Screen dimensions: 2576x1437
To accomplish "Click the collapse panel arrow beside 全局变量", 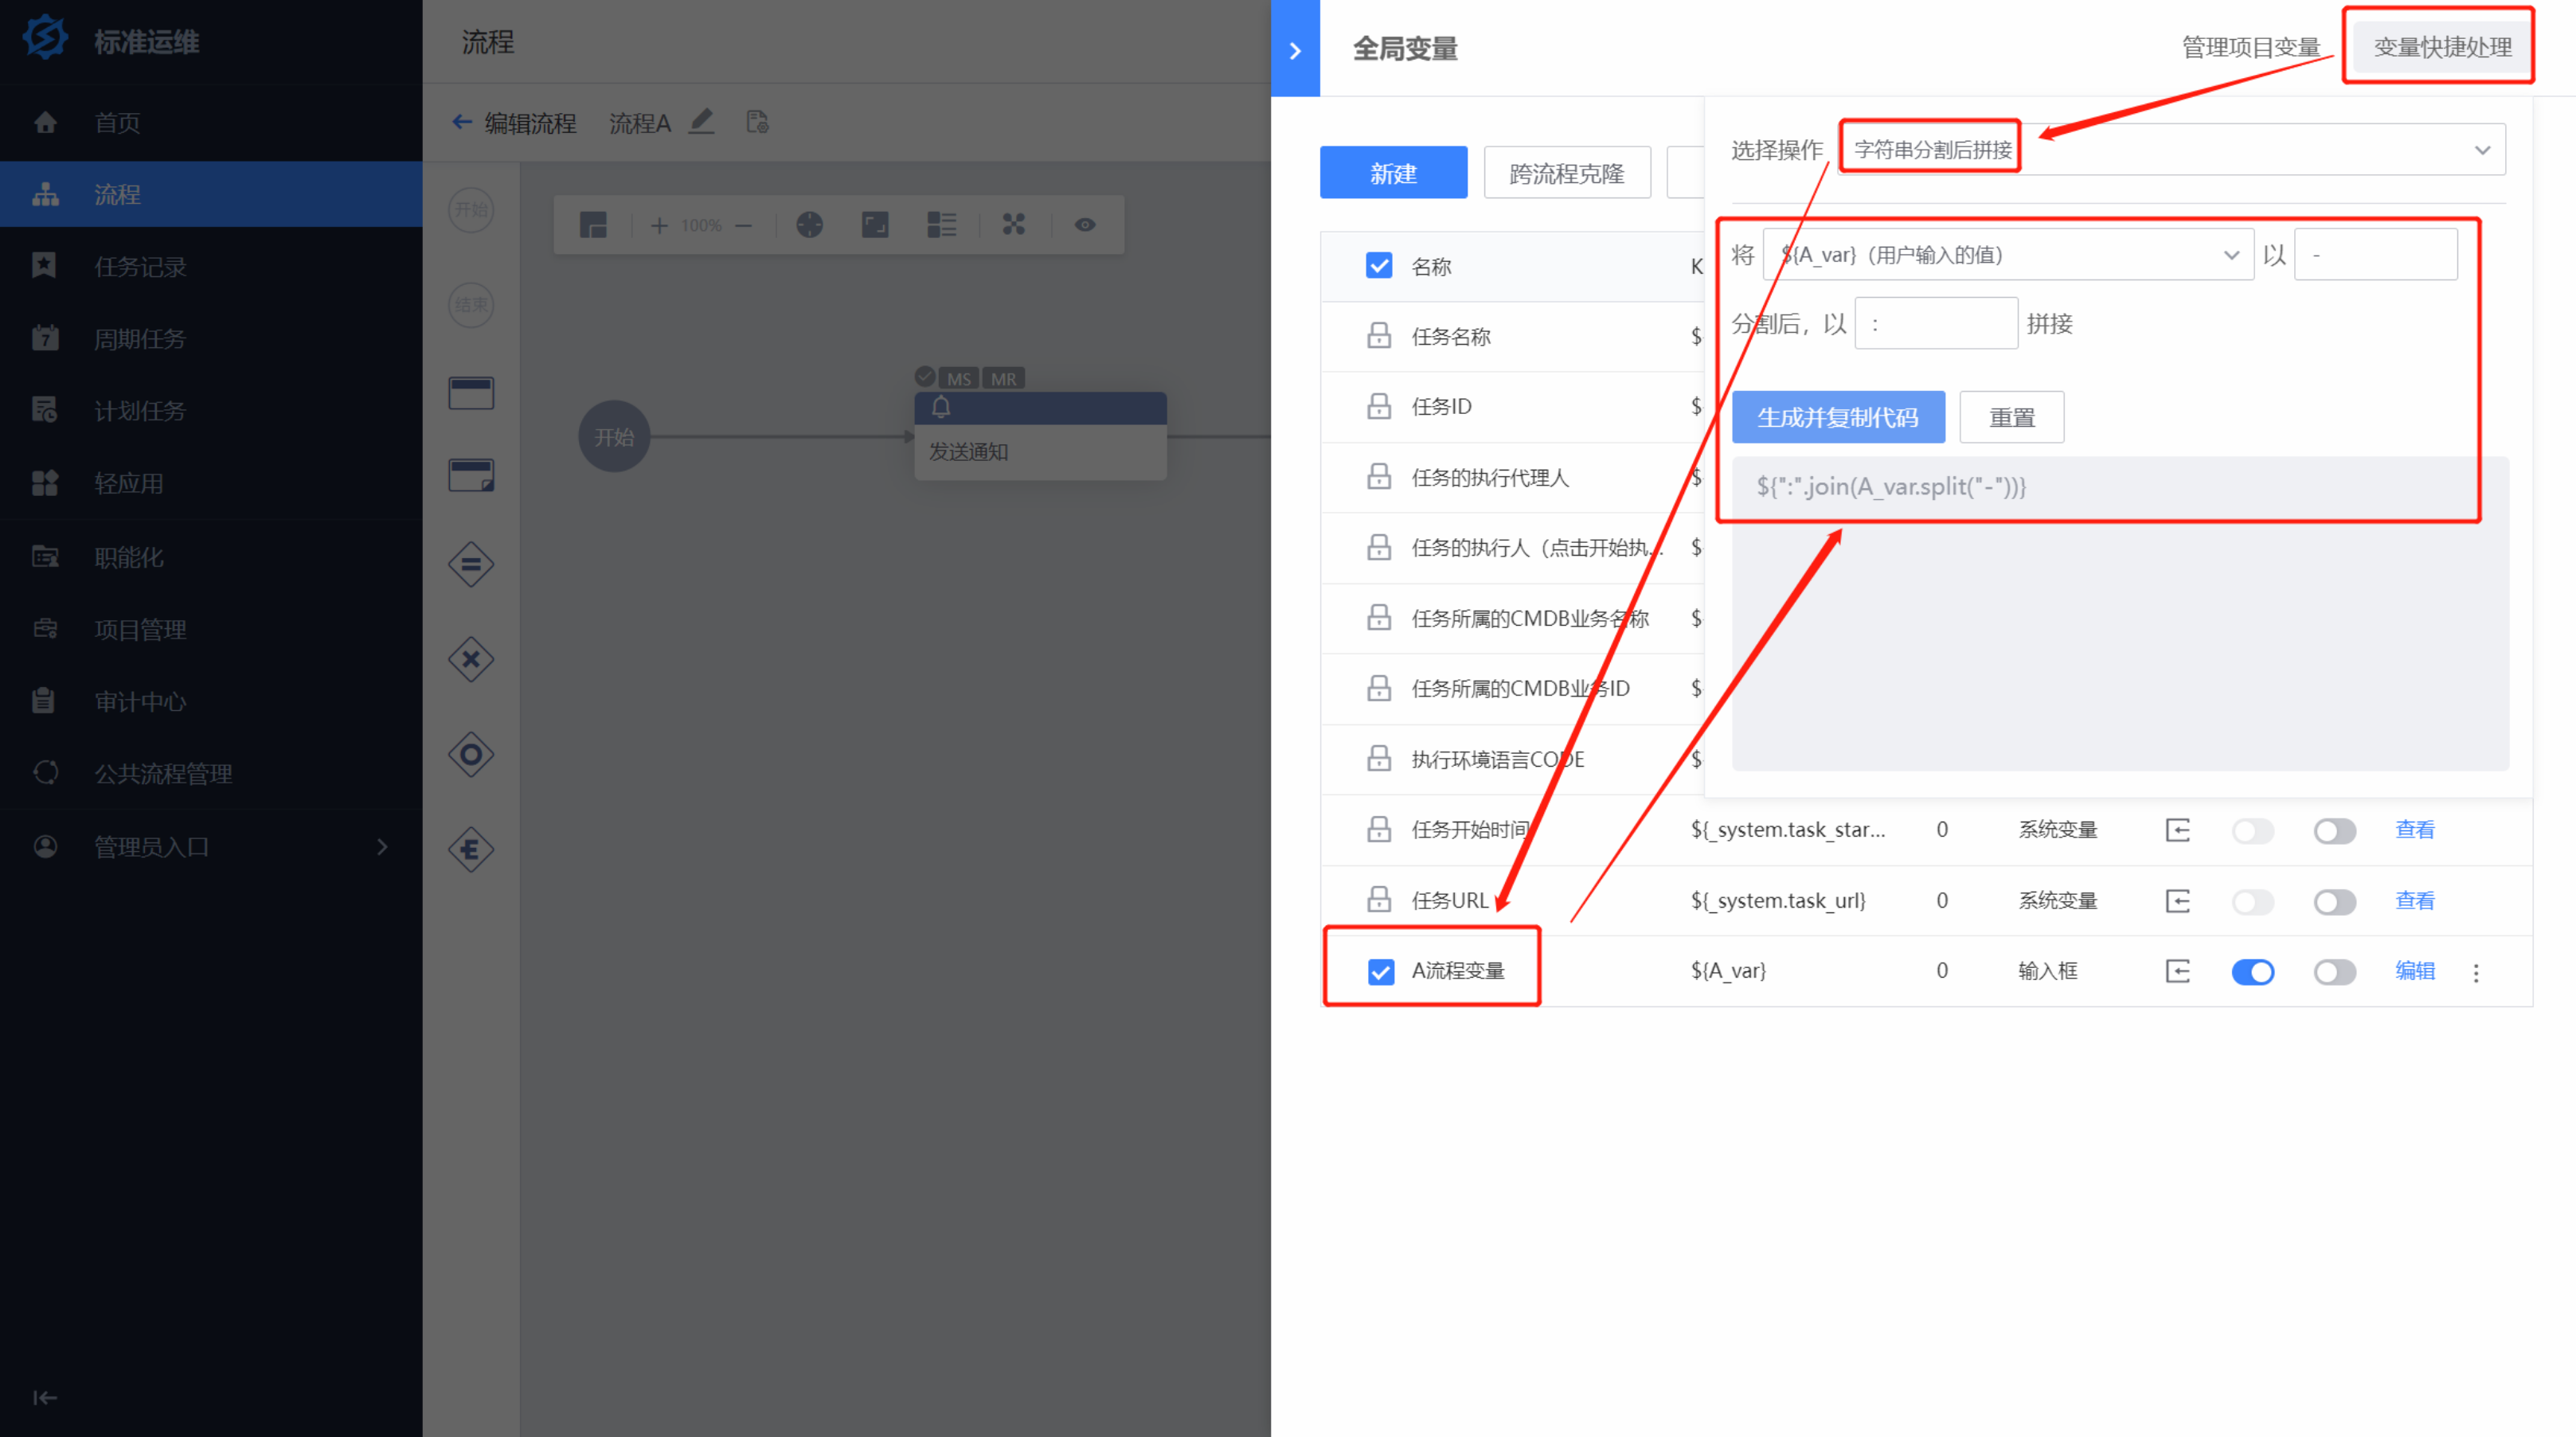I will (x=1295, y=50).
